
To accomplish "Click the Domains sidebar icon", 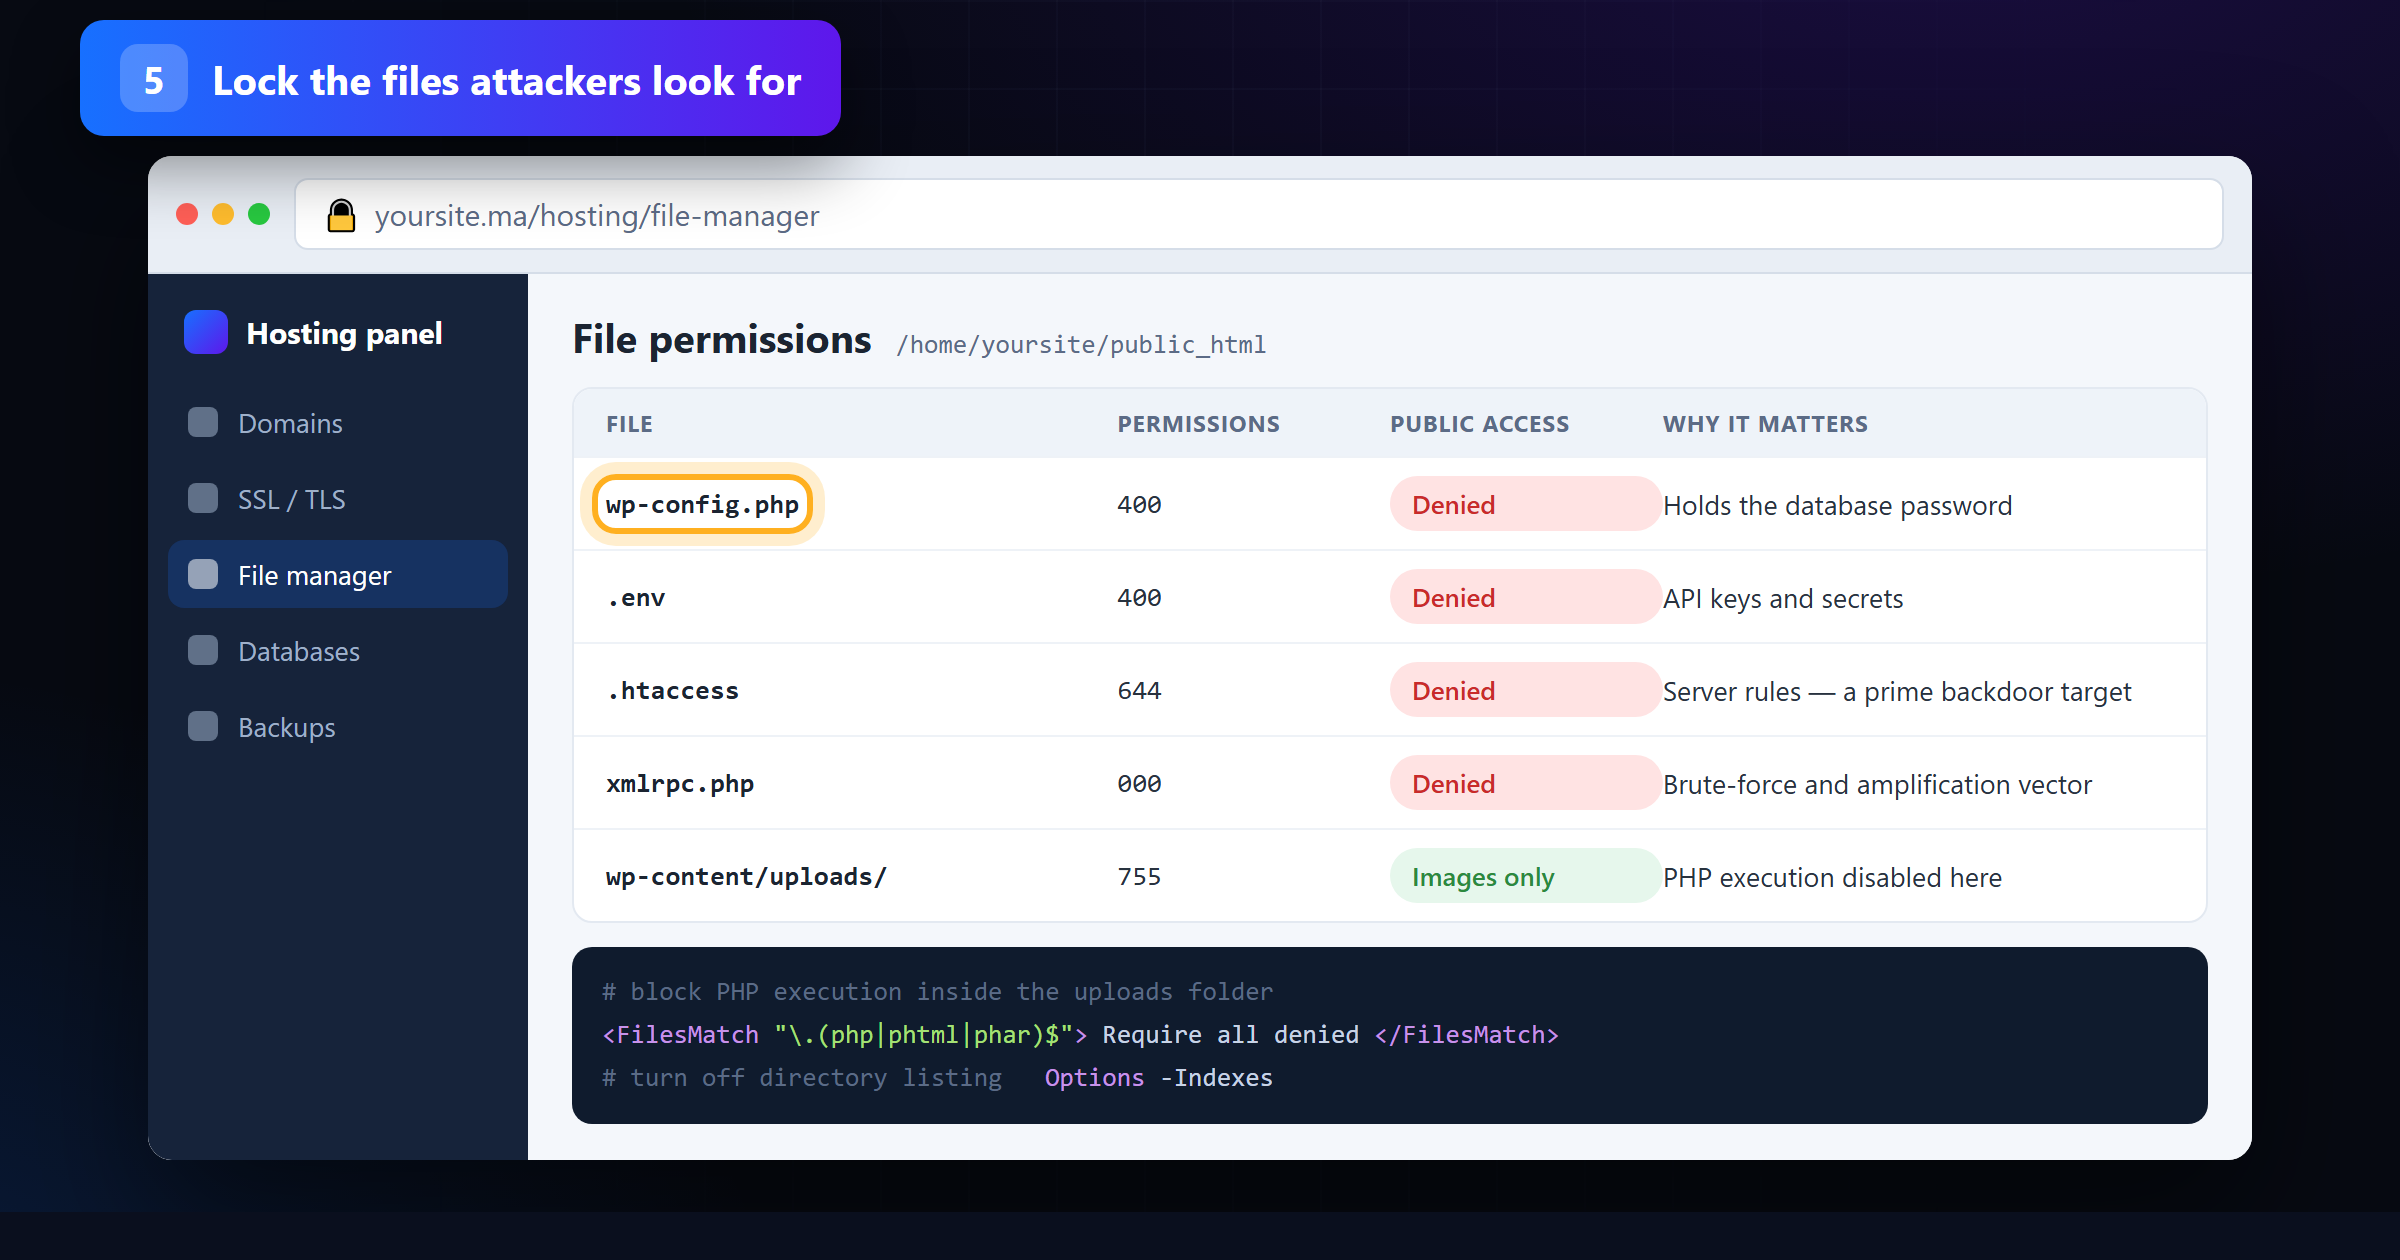I will point(203,422).
